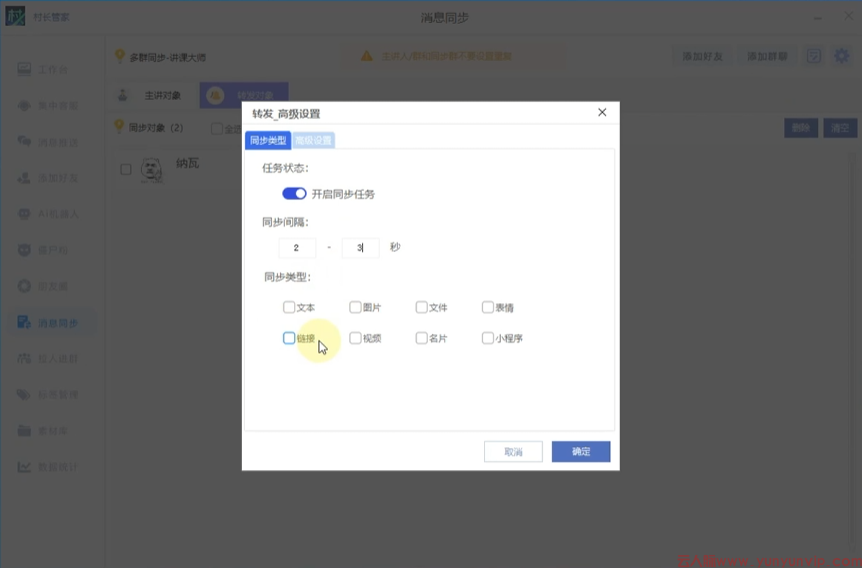
Task: Click the 确定 button
Action: (580, 452)
